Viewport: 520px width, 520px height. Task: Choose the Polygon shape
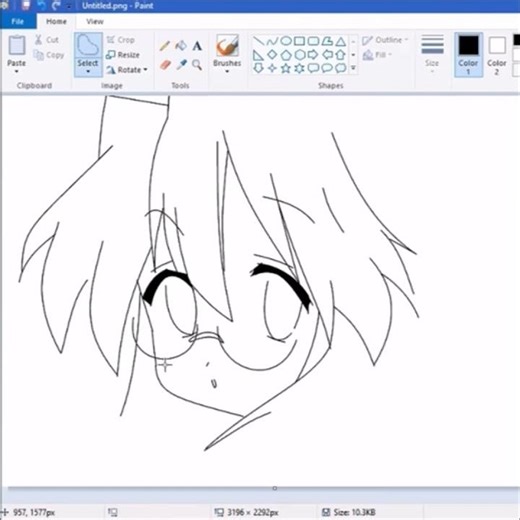point(327,41)
